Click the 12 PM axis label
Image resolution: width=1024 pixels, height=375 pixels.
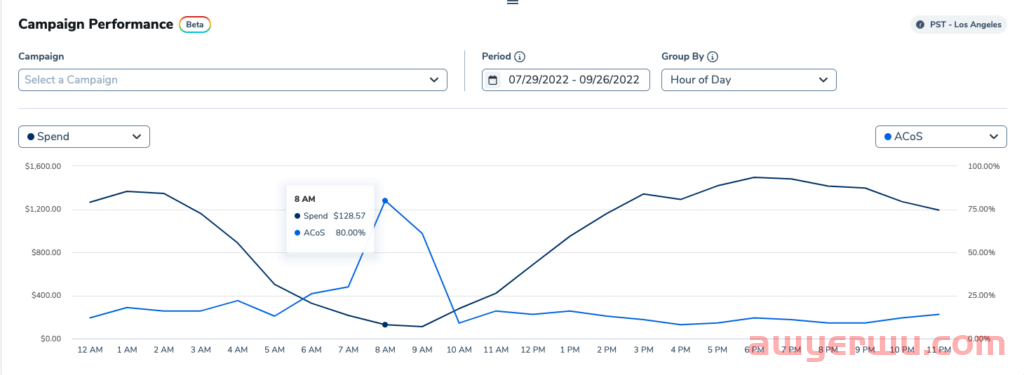tap(533, 350)
